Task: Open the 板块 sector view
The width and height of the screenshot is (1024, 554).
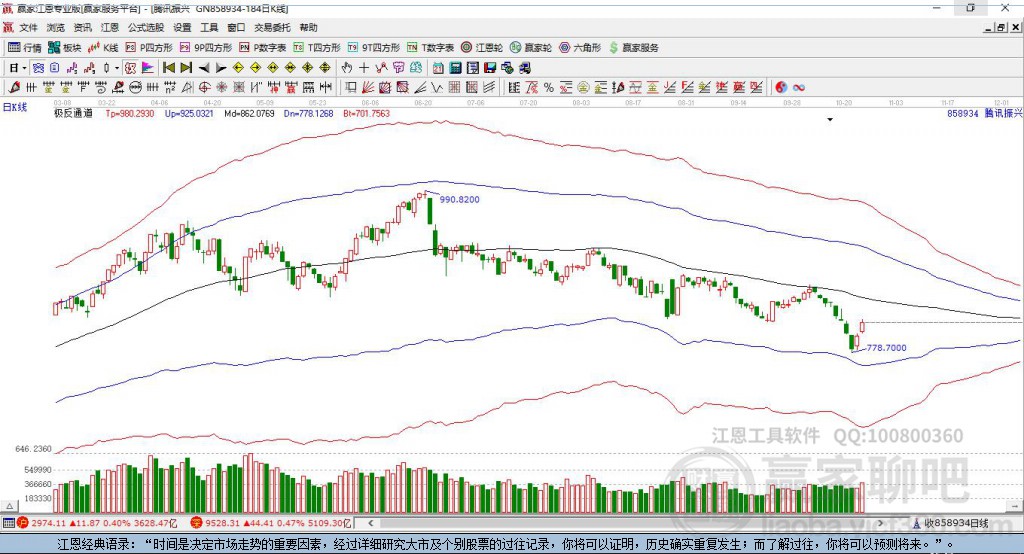Action: click(x=65, y=48)
